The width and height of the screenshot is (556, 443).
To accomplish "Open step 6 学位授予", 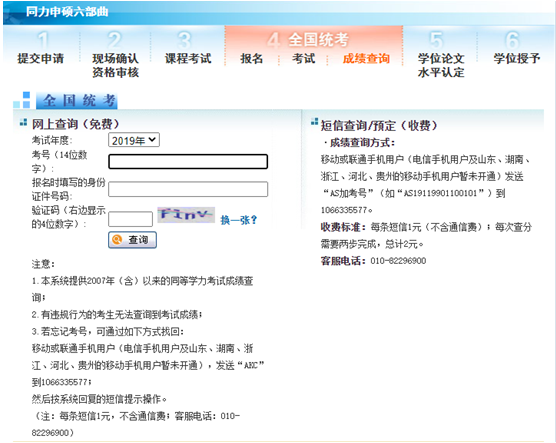I will [x=517, y=58].
